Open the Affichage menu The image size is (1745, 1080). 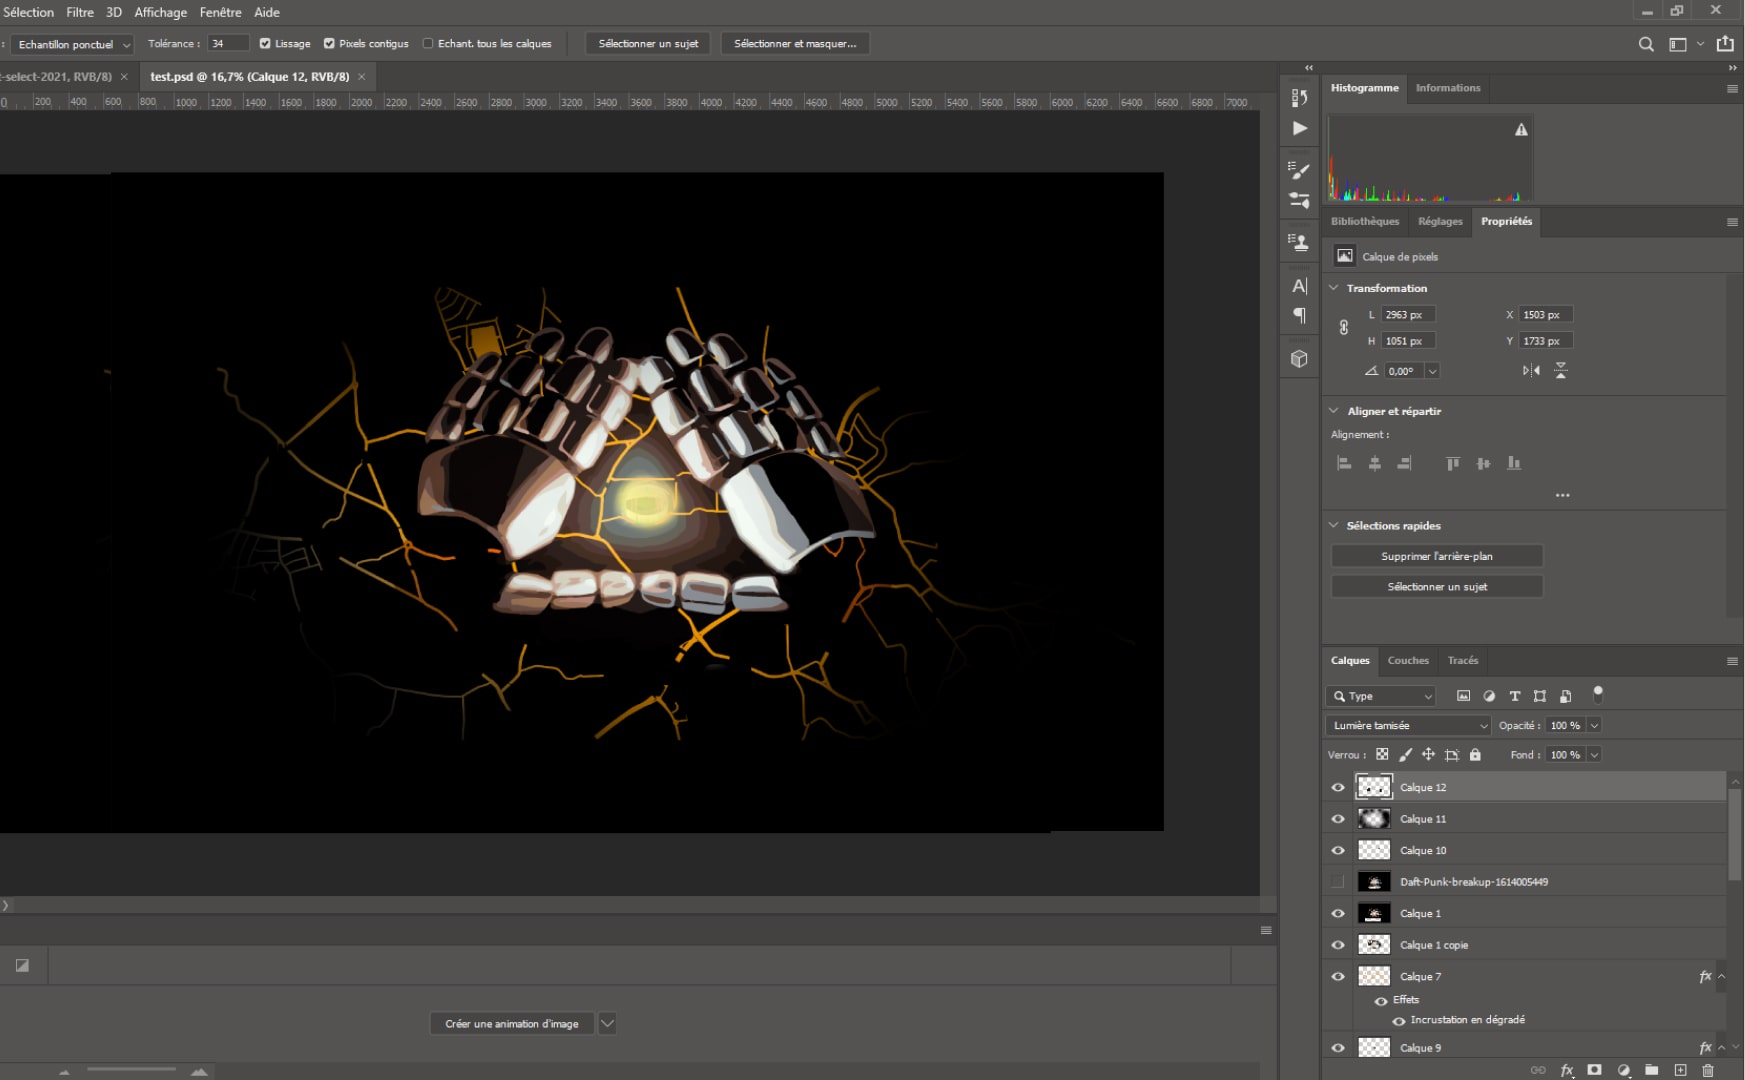[161, 12]
